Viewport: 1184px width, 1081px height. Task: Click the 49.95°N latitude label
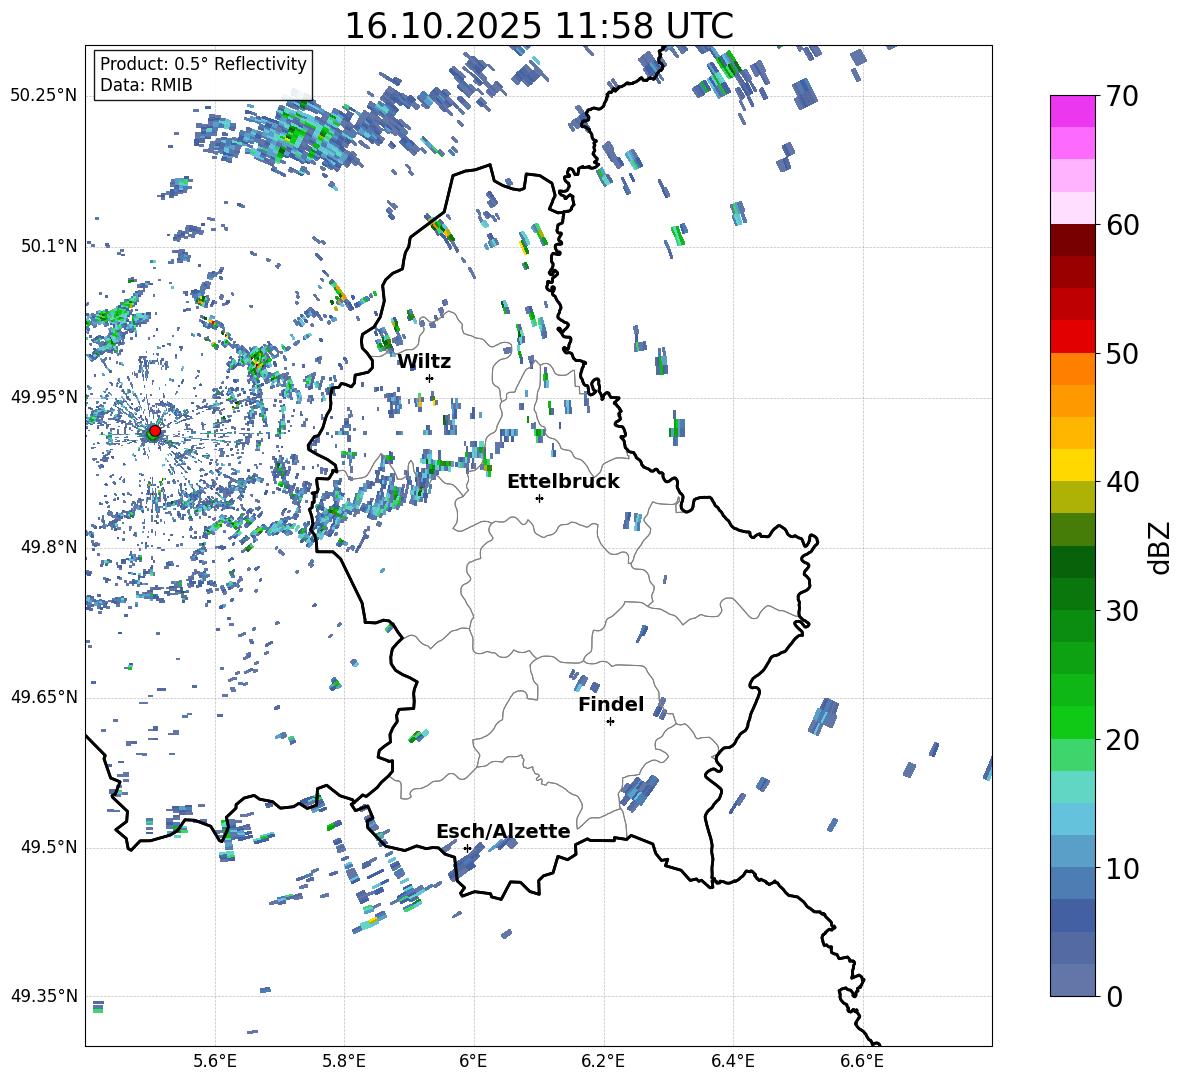point(44,396)
